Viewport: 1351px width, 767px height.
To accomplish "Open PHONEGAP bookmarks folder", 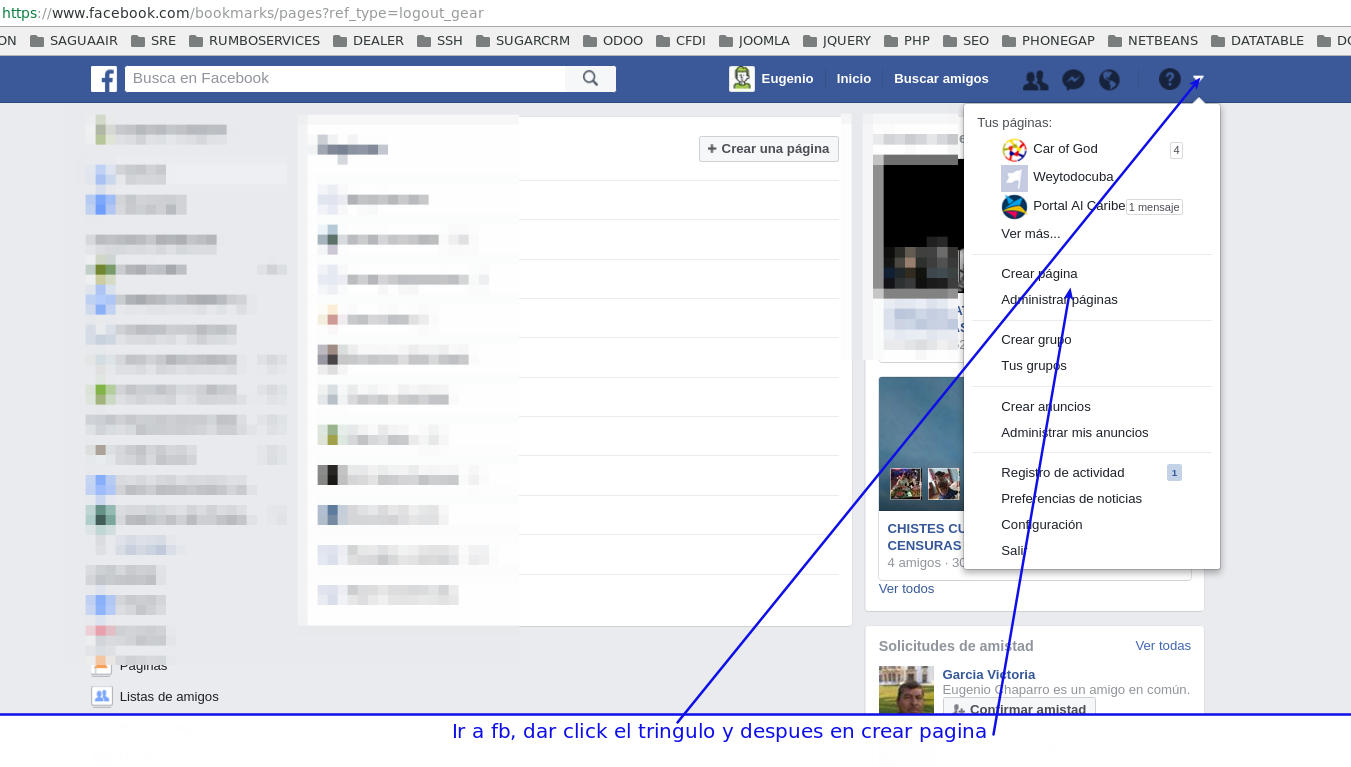I will coord(1048,41).
